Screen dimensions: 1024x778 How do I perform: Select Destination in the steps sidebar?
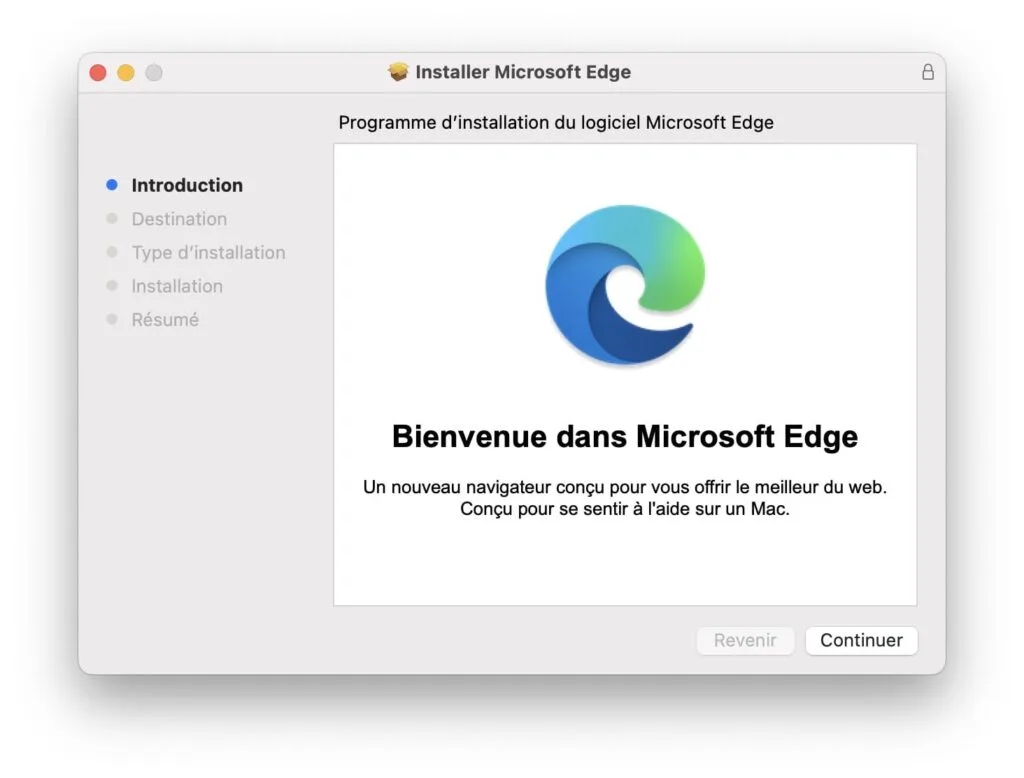pyautogui.click(x=179, y=219)
